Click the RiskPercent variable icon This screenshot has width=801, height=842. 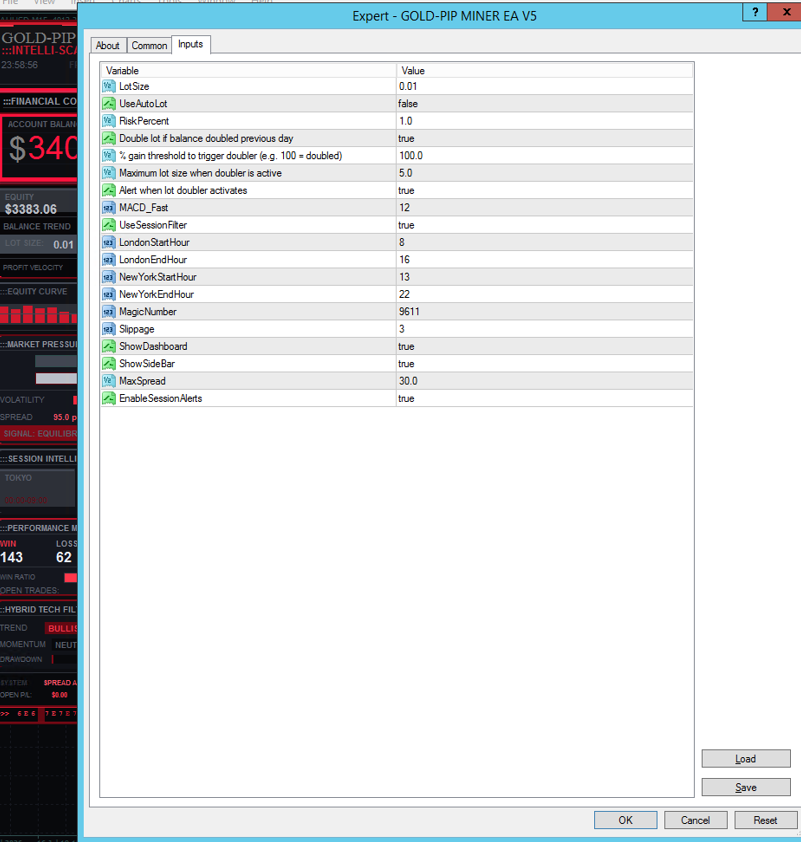109,121
